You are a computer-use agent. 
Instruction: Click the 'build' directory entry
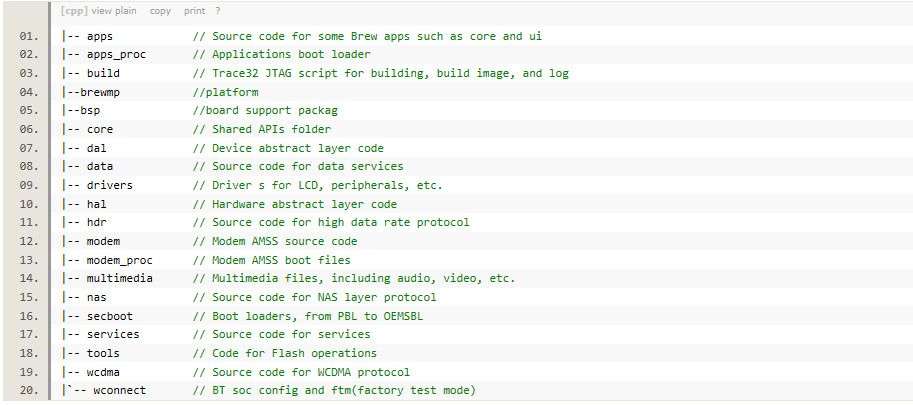pyautogui.click(x=103, y=73)
